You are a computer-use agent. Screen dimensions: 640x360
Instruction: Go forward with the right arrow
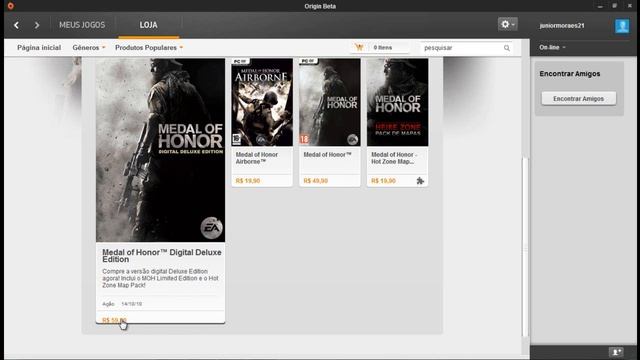(37, 25)
